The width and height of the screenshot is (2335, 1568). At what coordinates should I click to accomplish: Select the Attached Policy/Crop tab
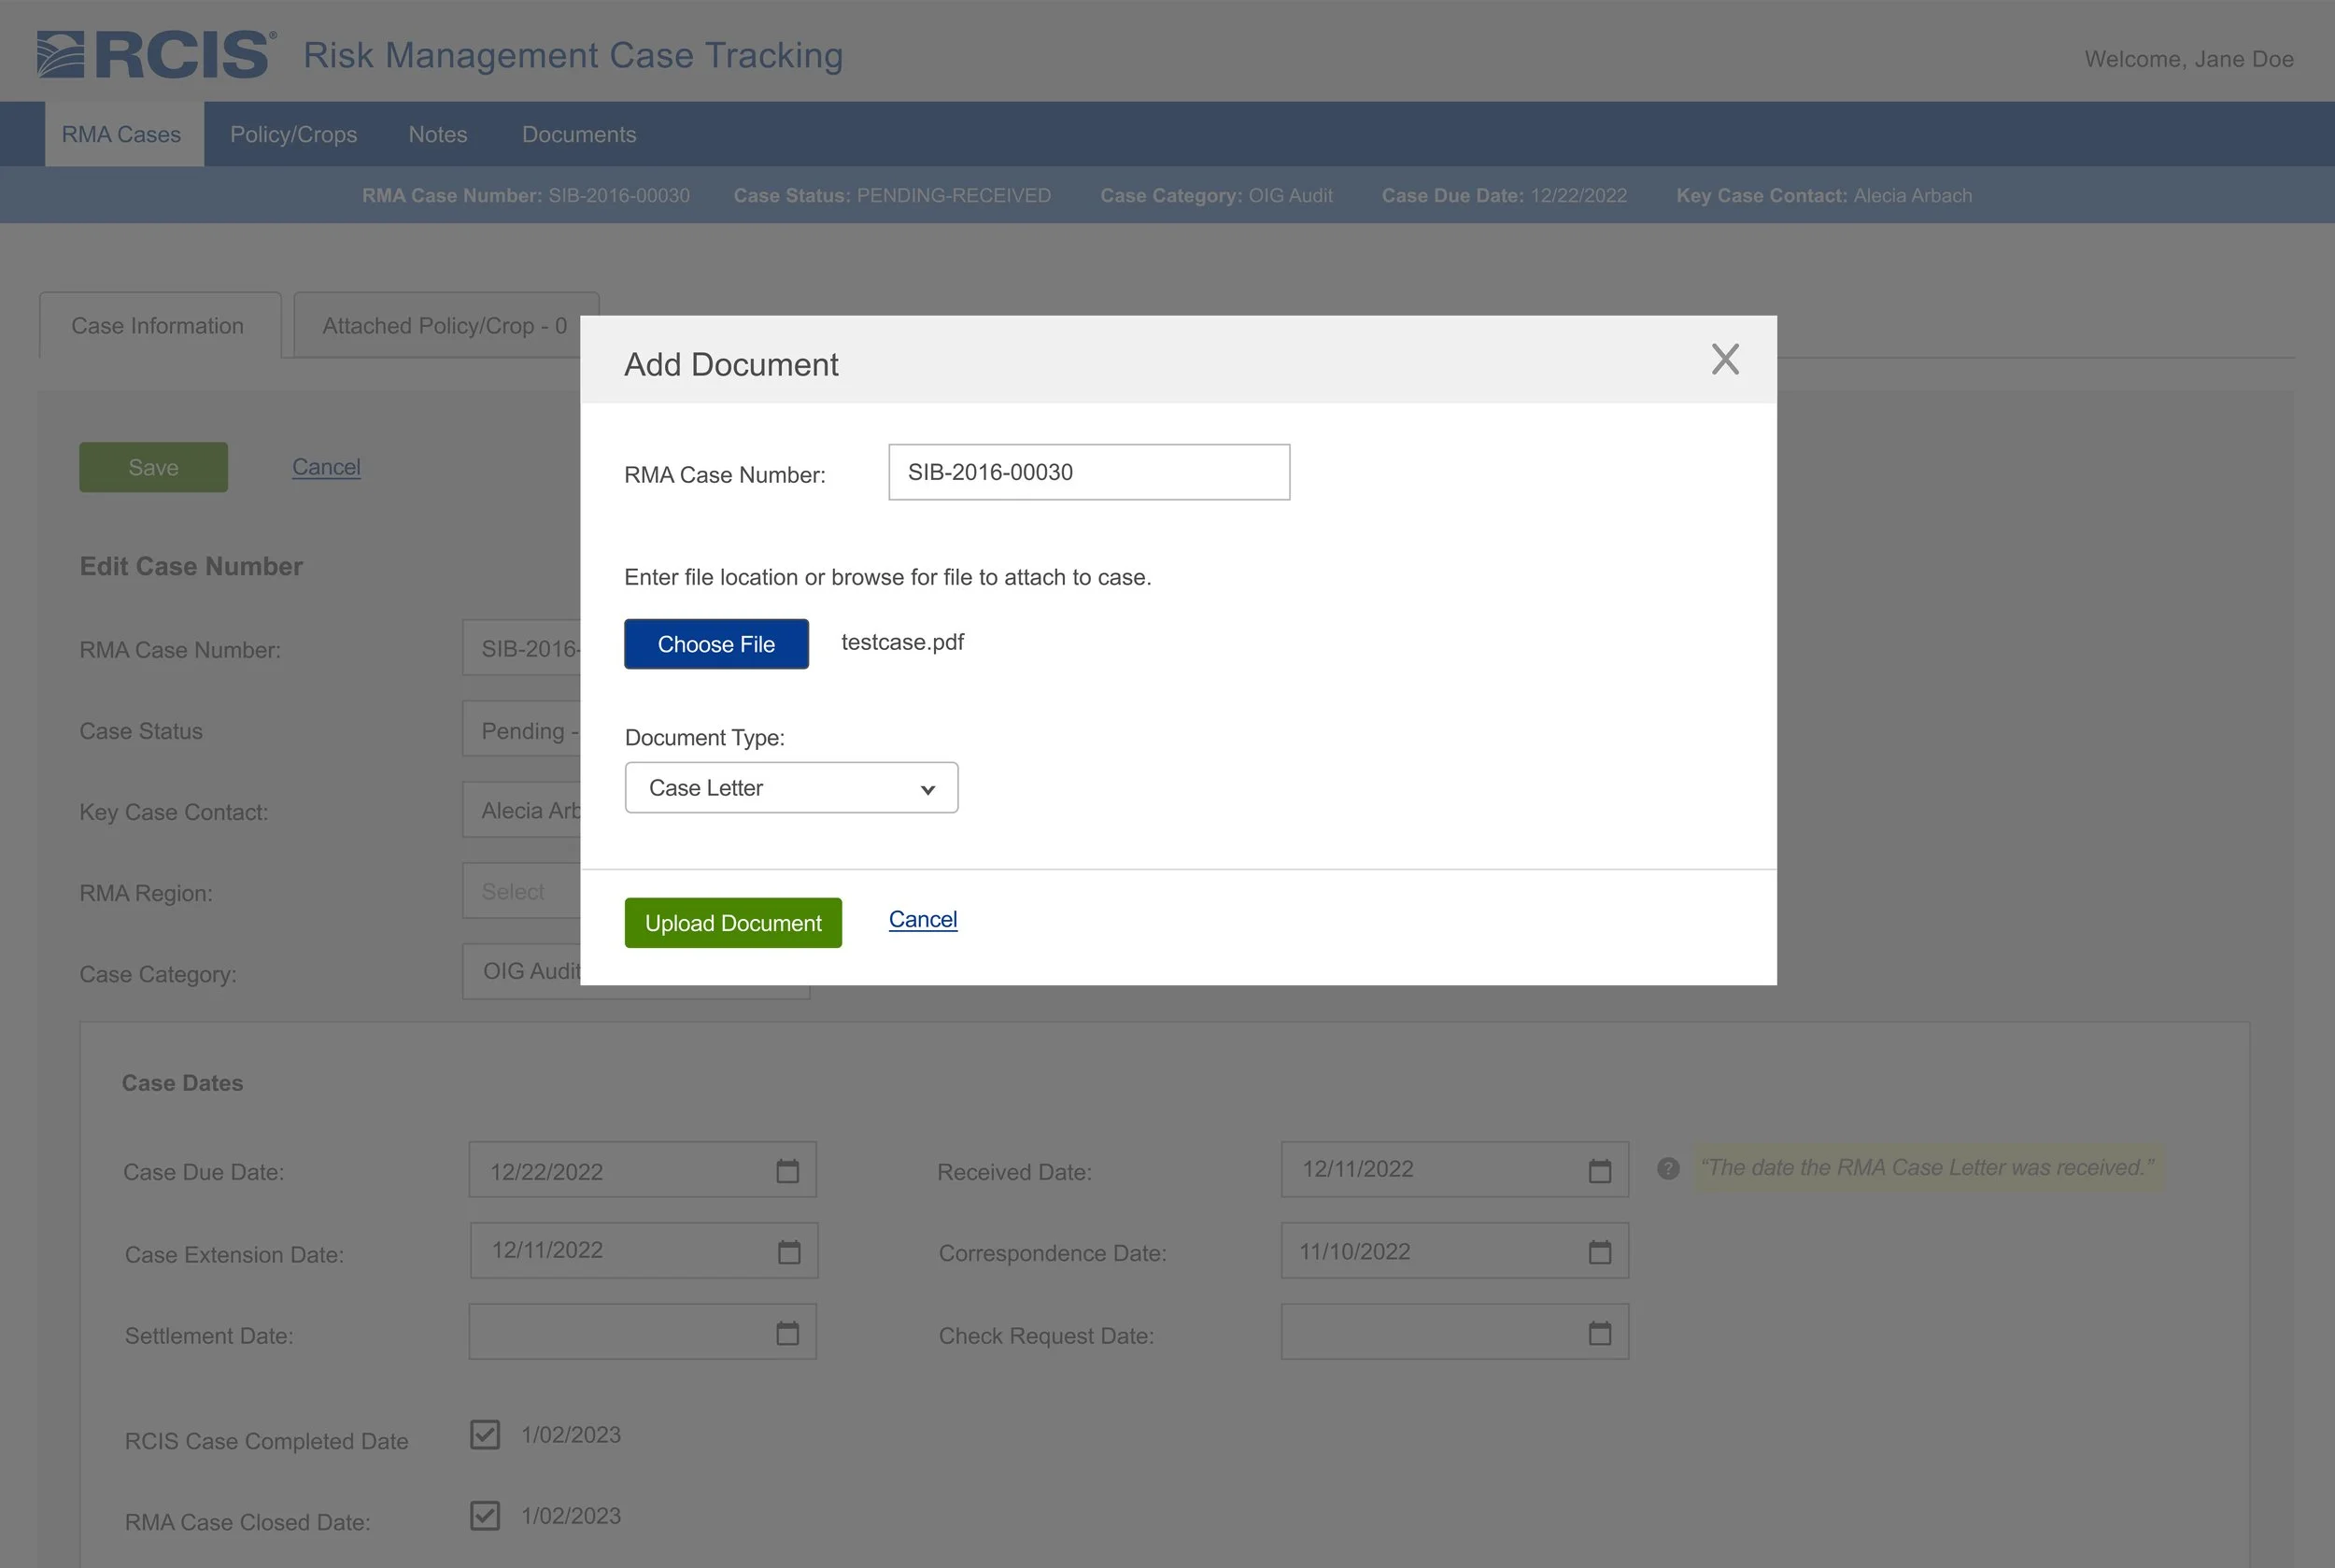tap(444, 326)
